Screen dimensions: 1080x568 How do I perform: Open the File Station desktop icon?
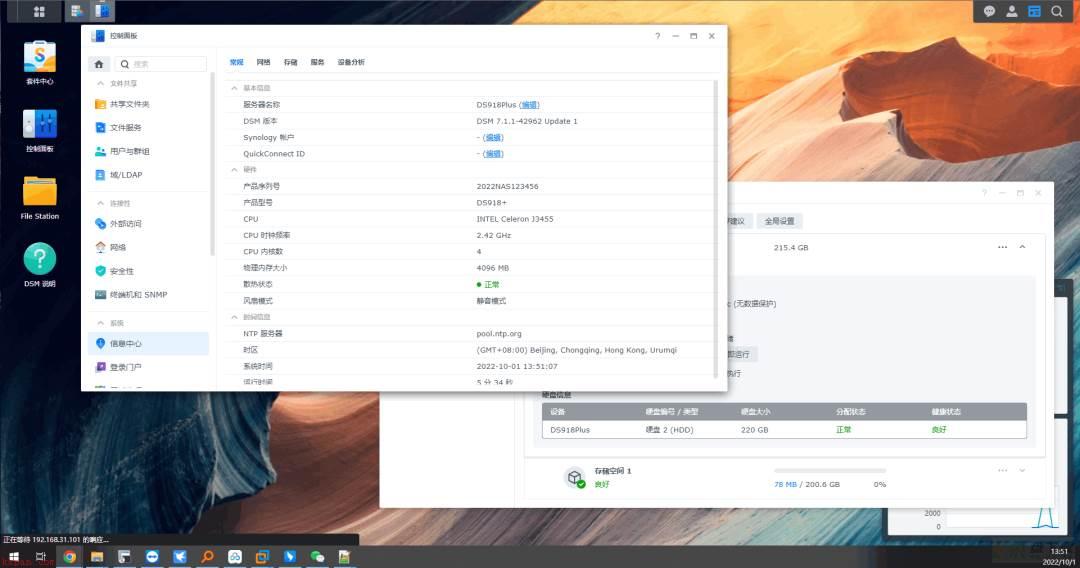[39, 198]
